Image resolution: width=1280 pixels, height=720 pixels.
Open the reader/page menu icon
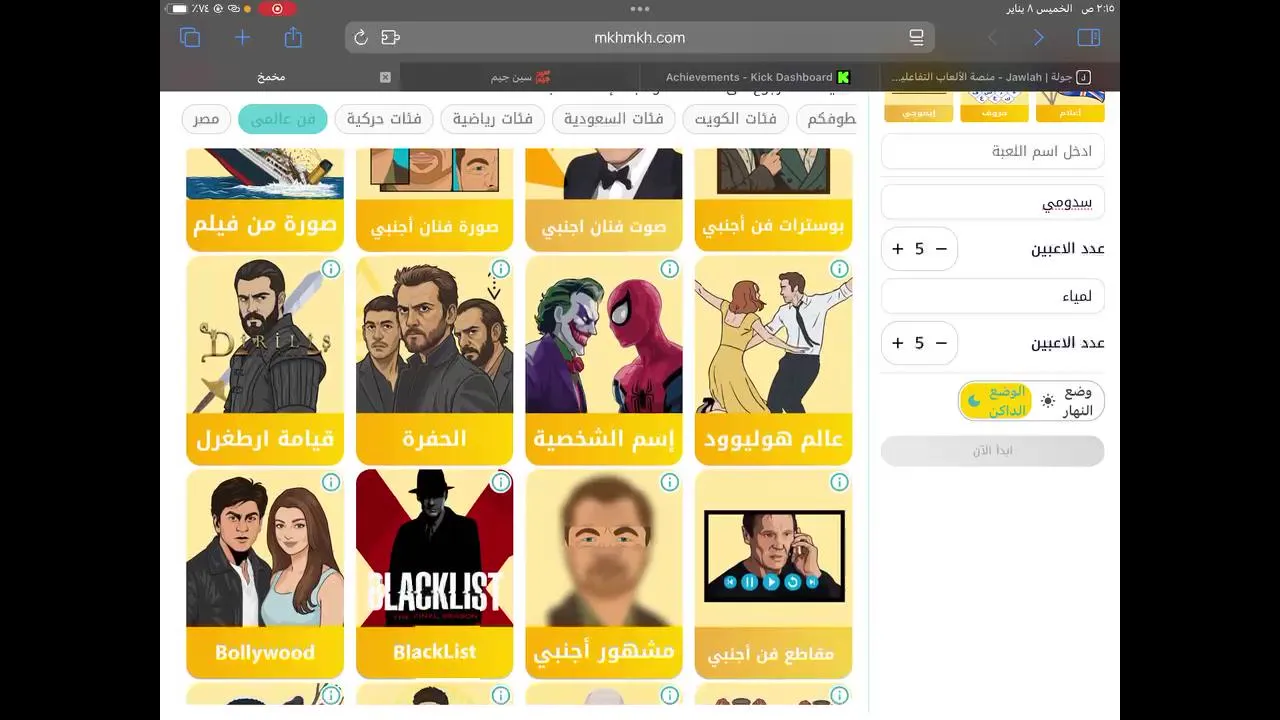click(x=916, y=38)
